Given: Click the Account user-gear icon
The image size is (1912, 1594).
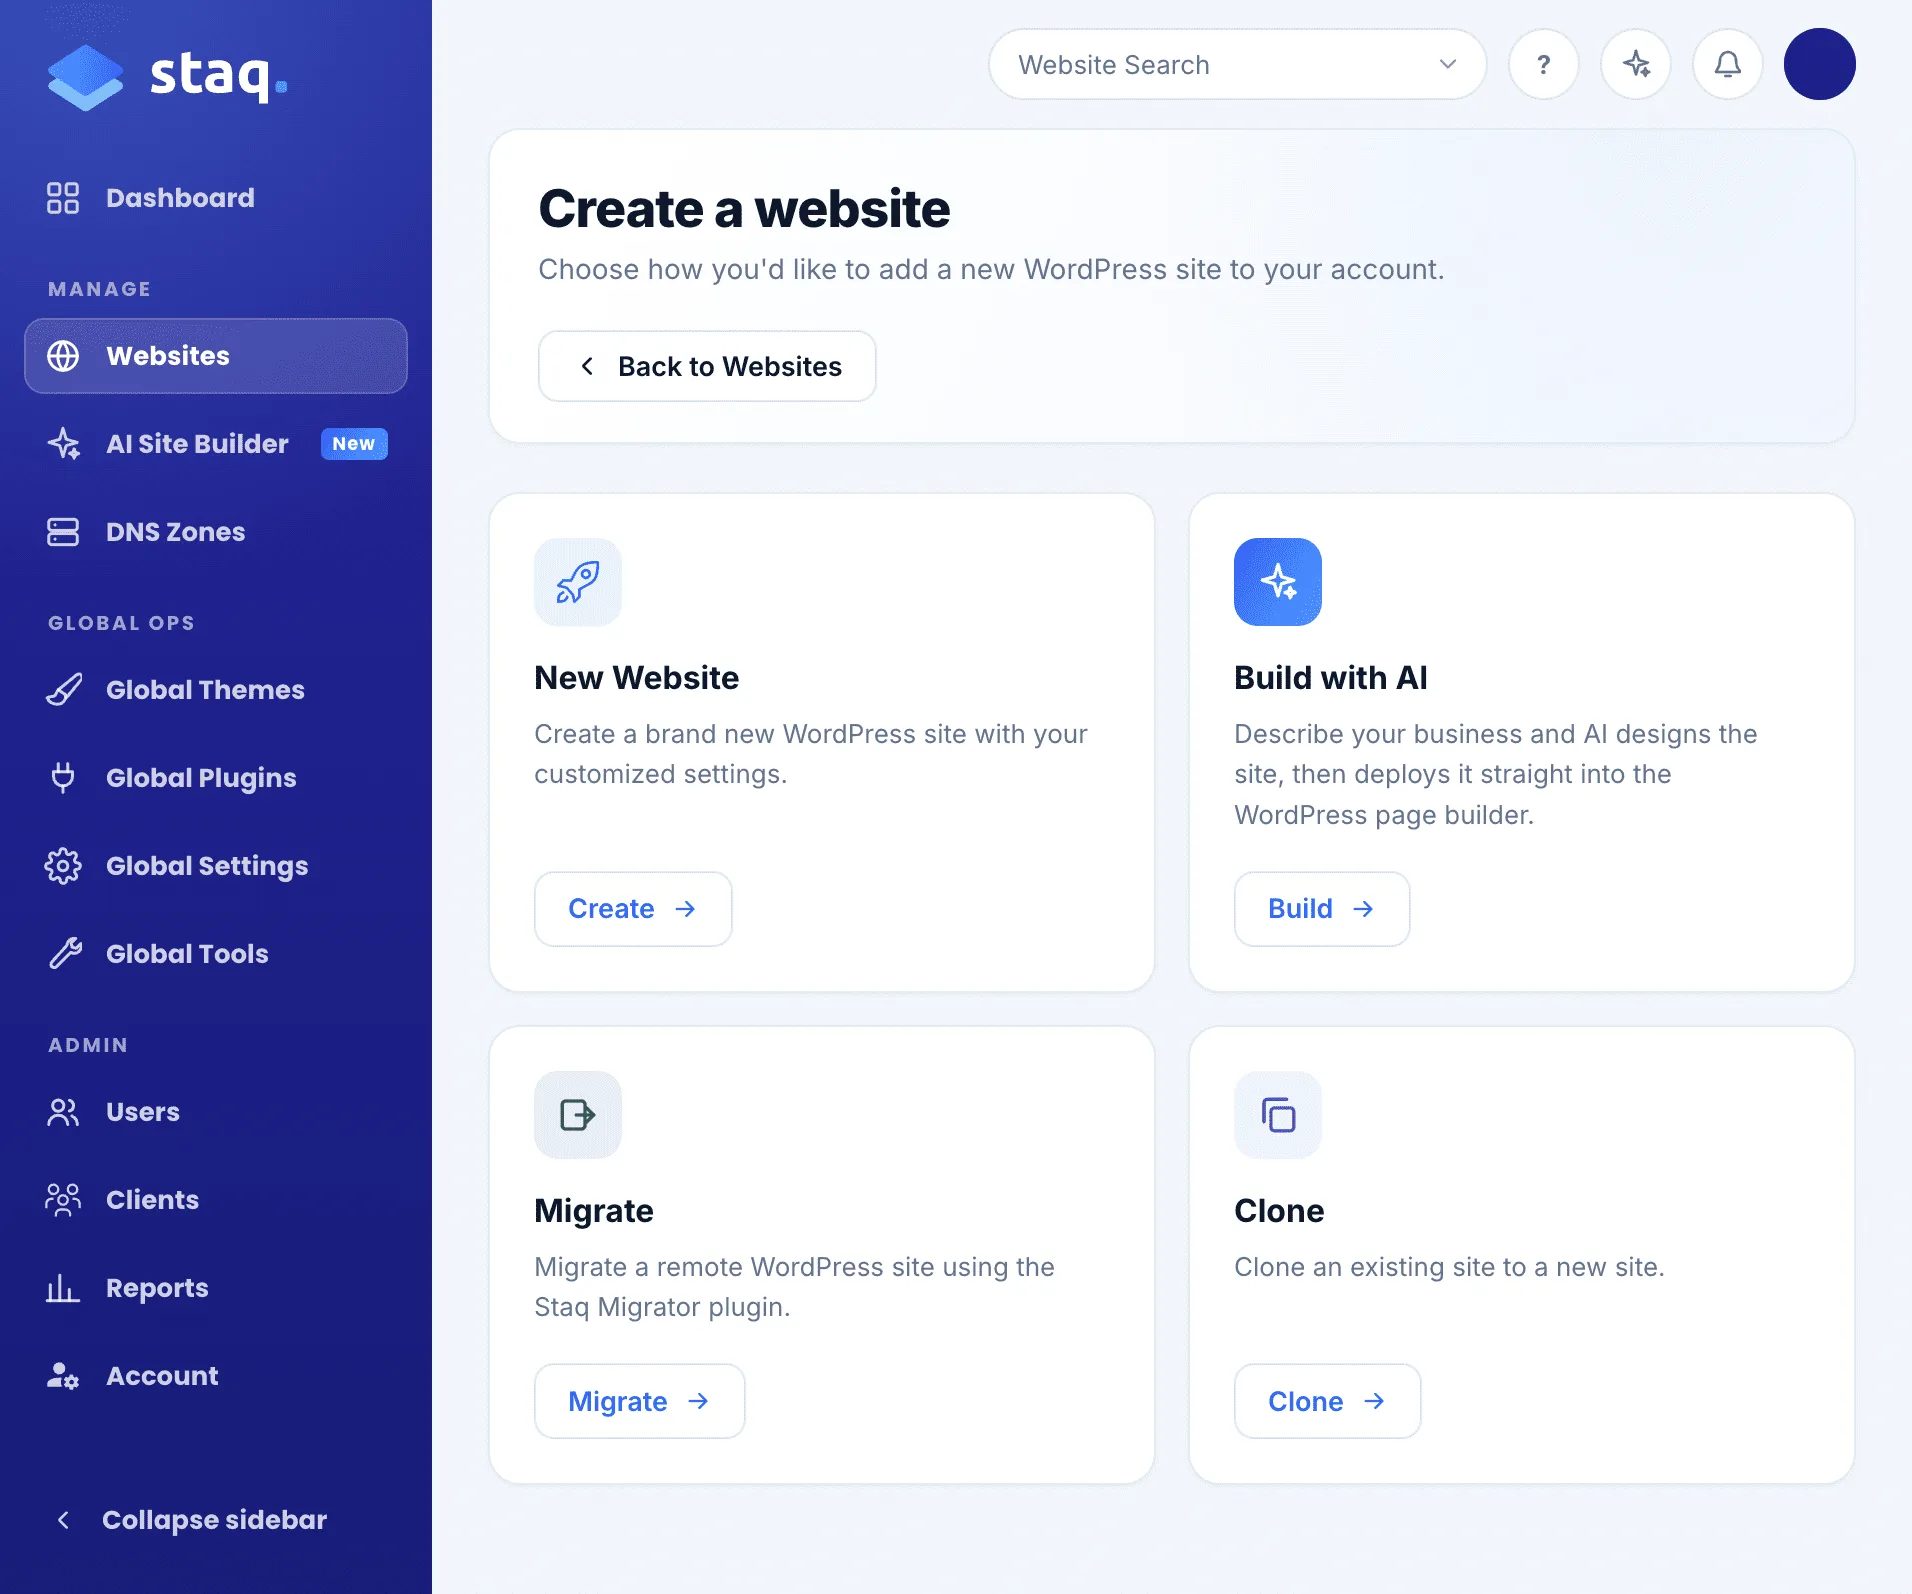Looking at the screenshot, I should (x=63, y=1376).
